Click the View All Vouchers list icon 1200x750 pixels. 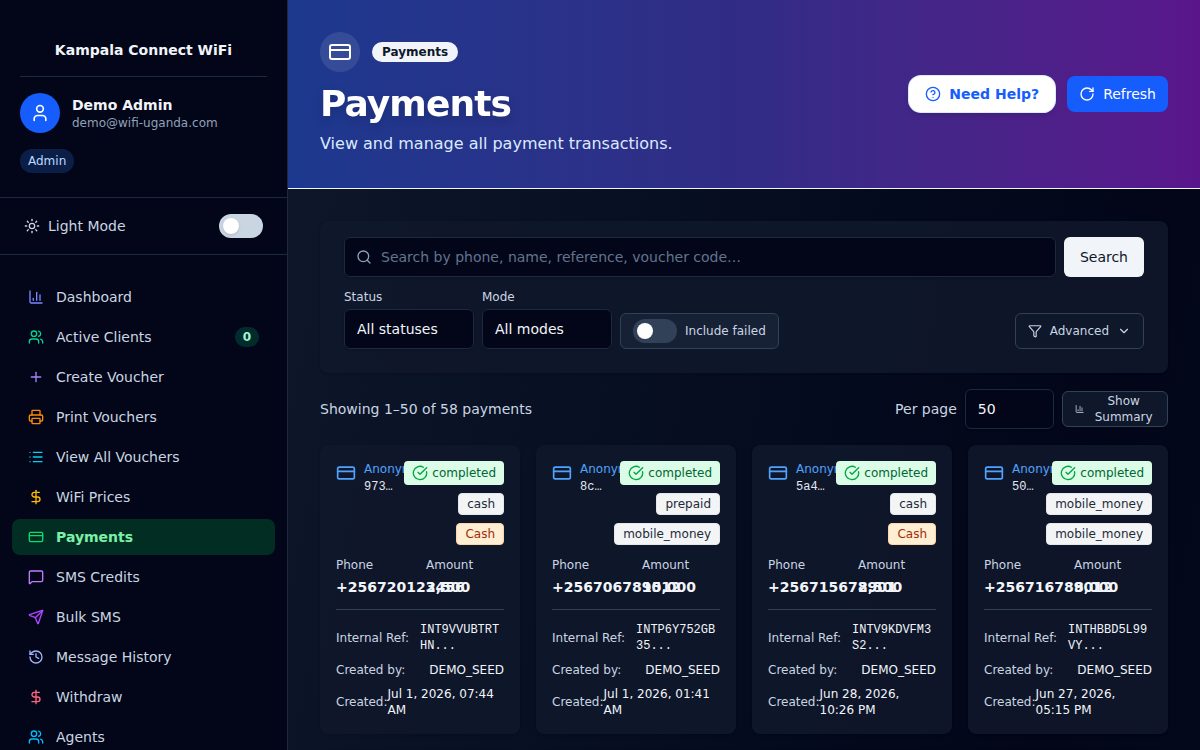(36, 457)
